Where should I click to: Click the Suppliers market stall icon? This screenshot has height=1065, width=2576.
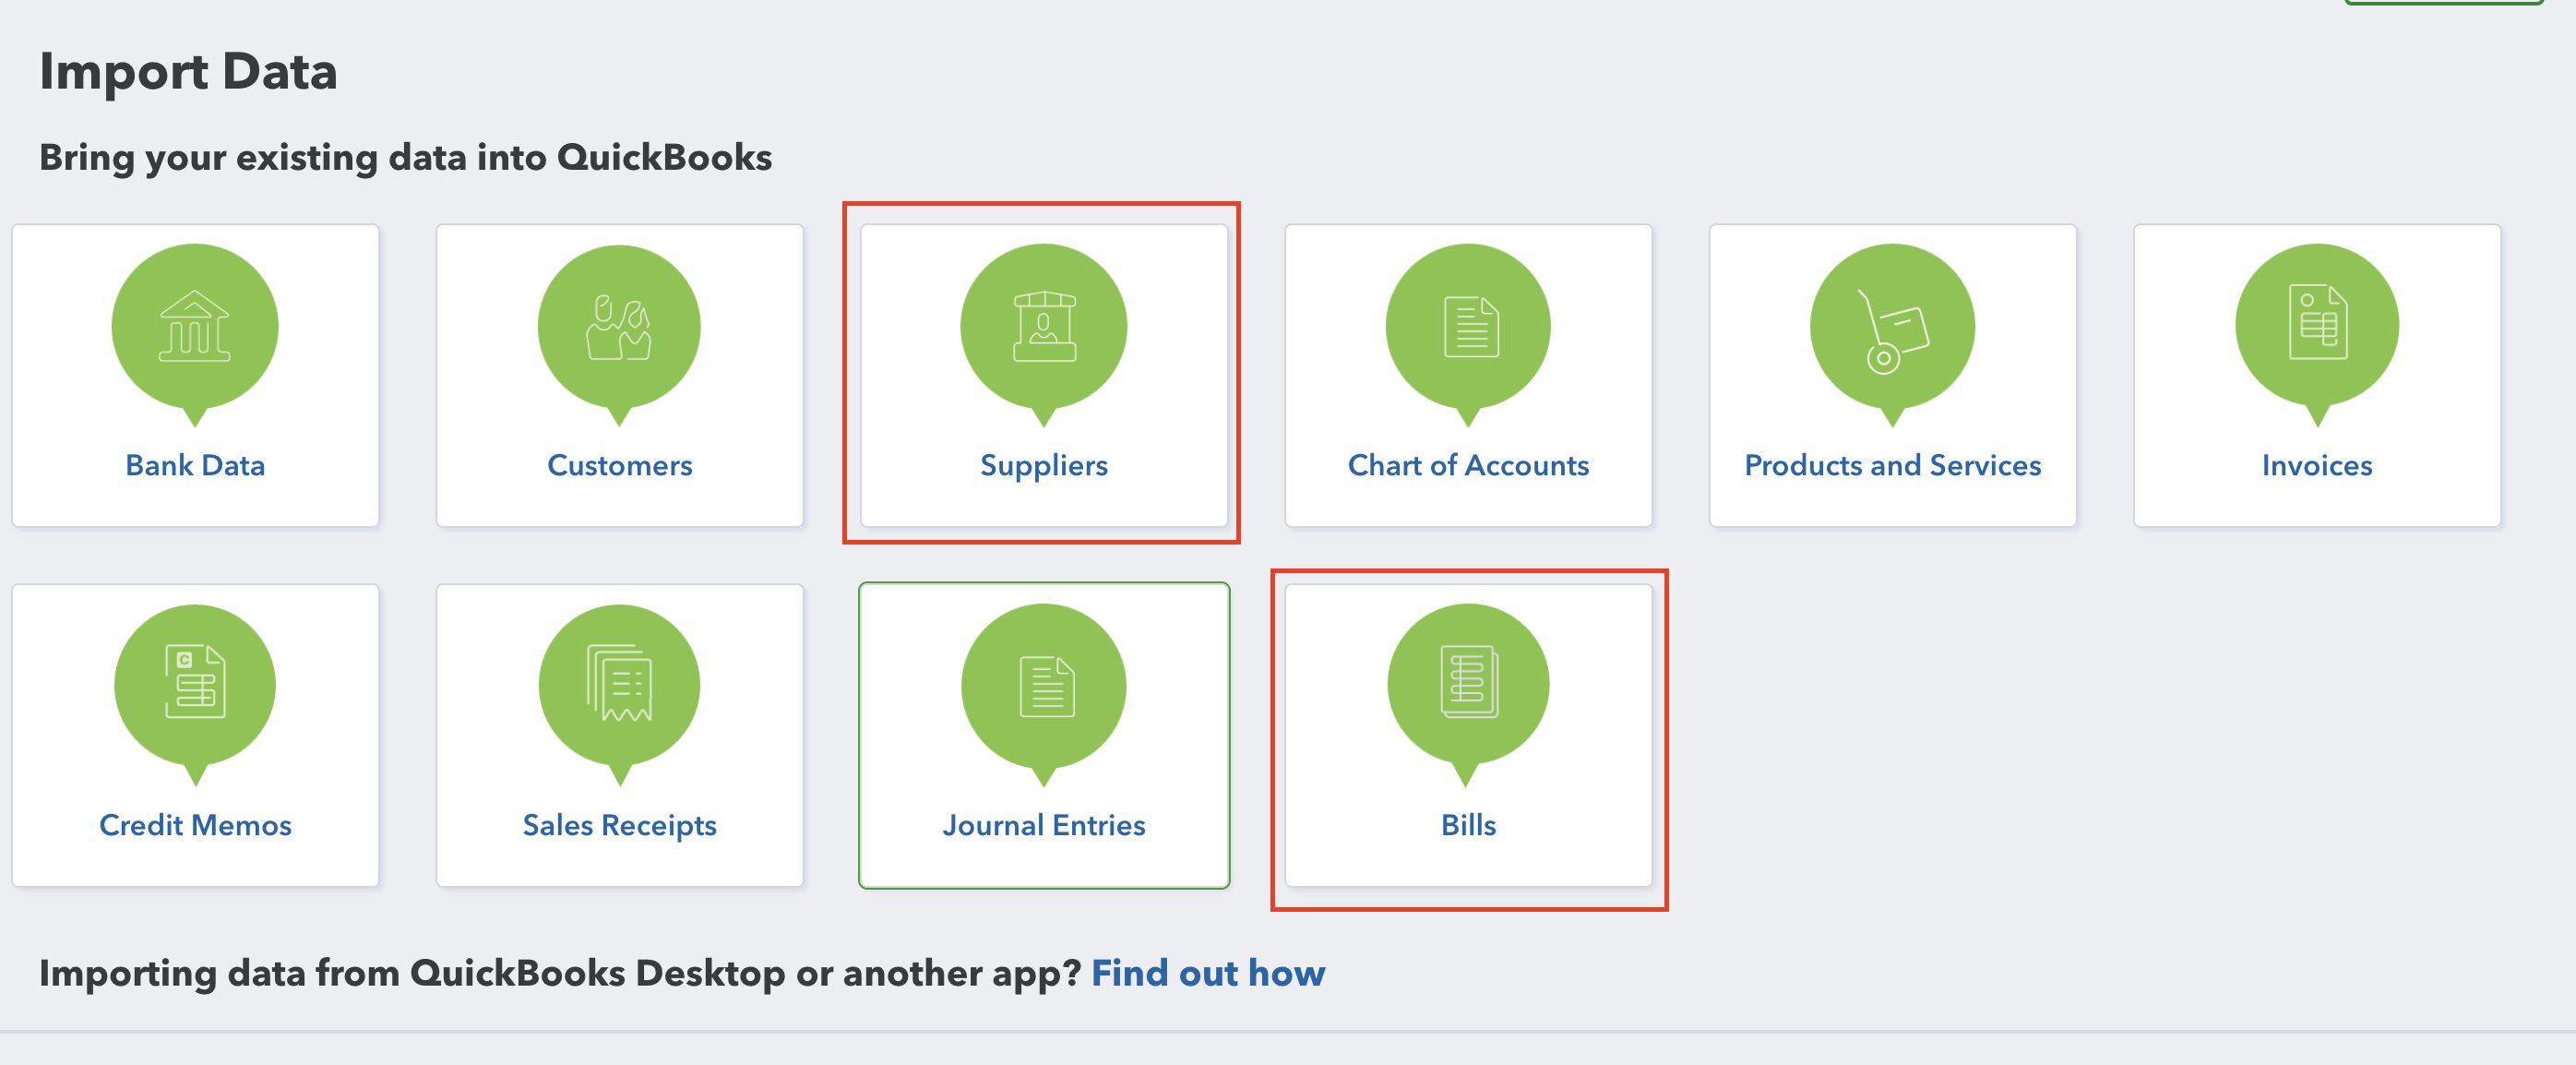point(1043,326)
